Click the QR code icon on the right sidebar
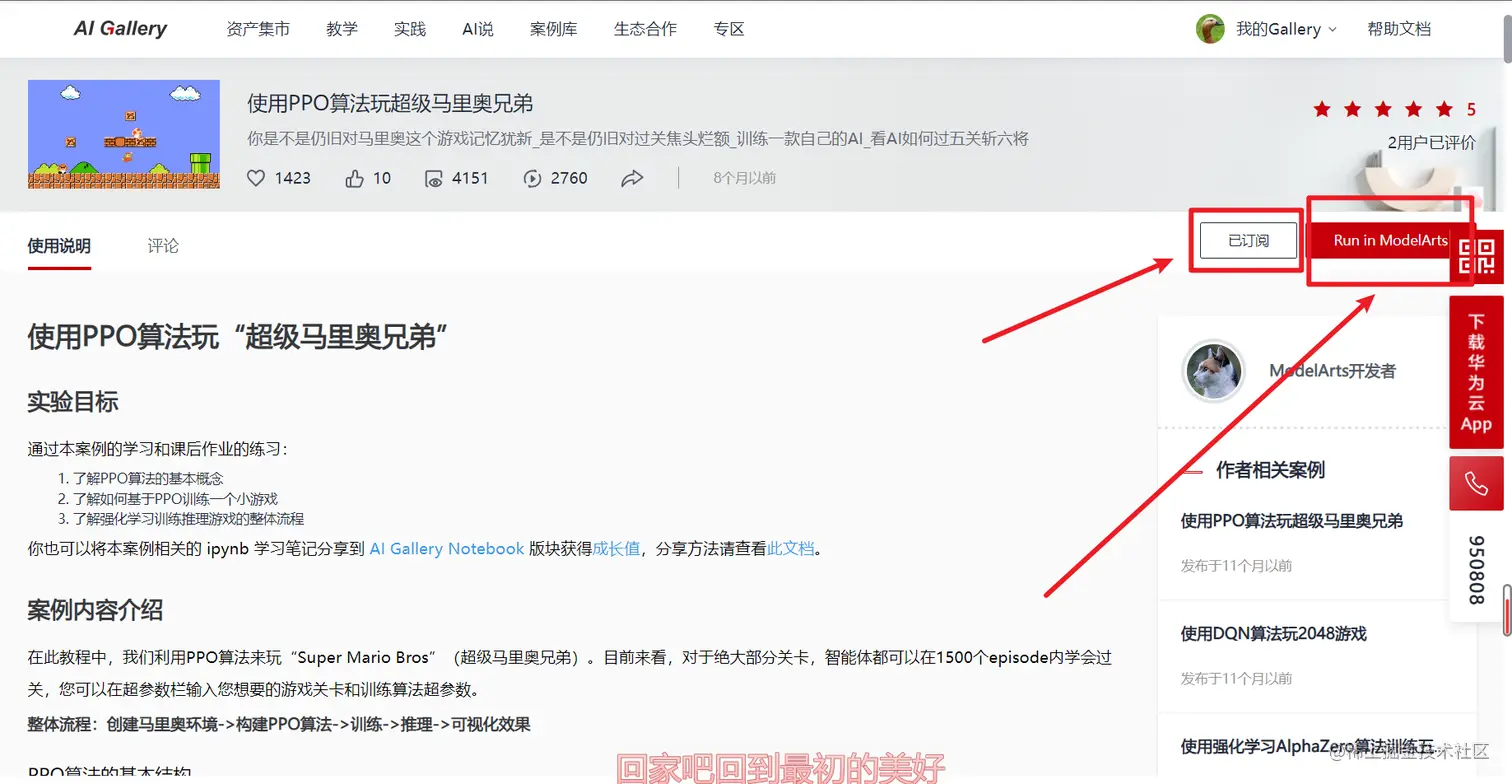This screenshot has width=1512, height=784. point(1476,257)
